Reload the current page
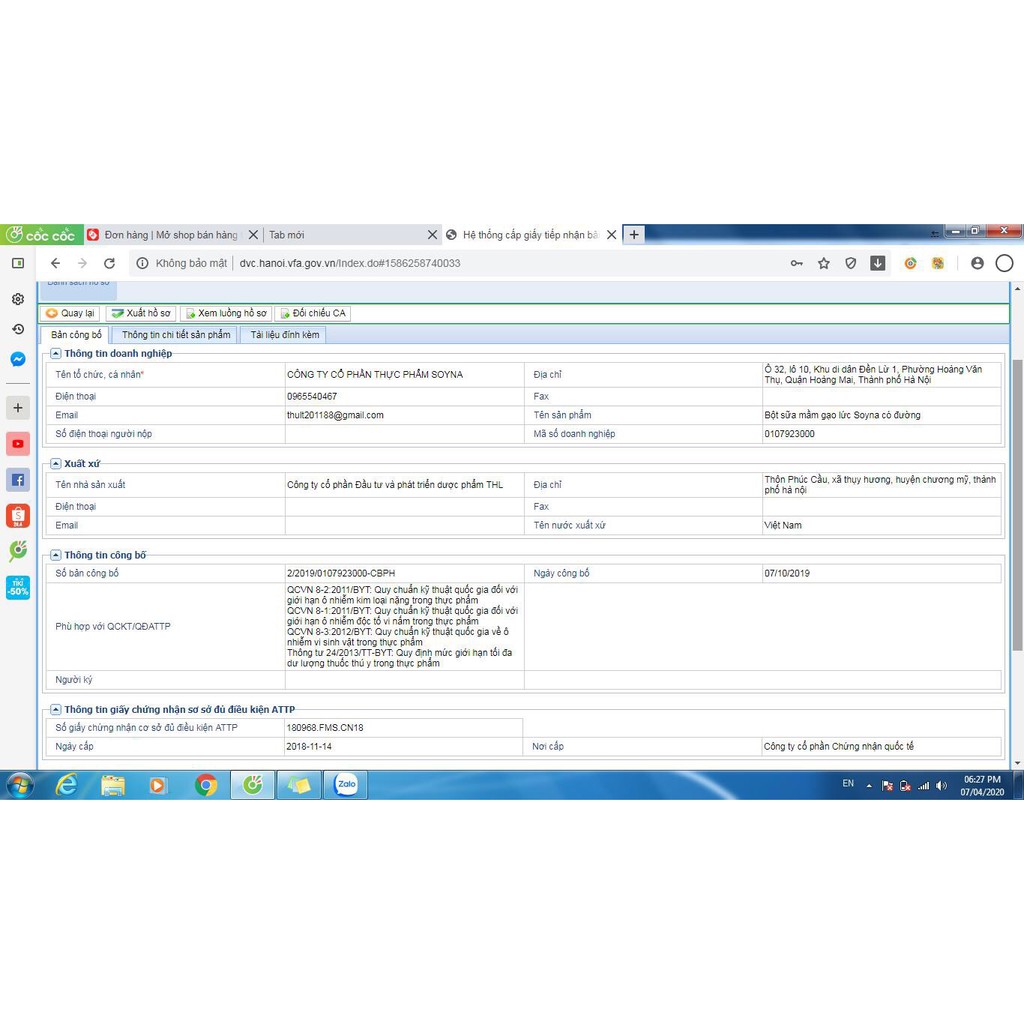1024x1024 pixels. pos(109,264)
